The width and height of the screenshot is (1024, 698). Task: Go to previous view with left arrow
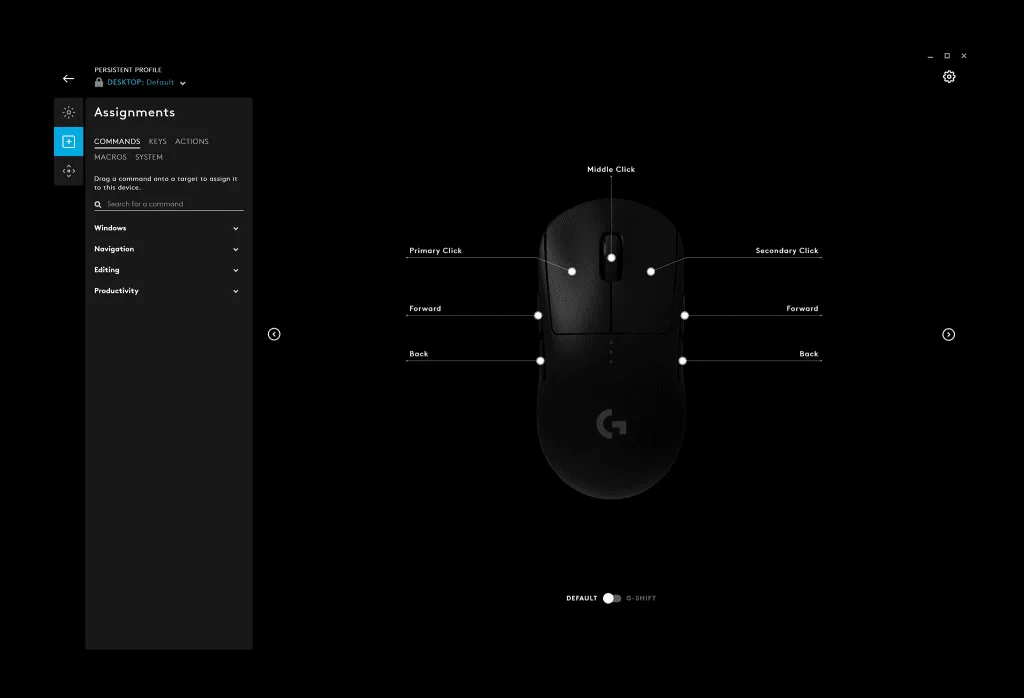click(x=274, y=334)
